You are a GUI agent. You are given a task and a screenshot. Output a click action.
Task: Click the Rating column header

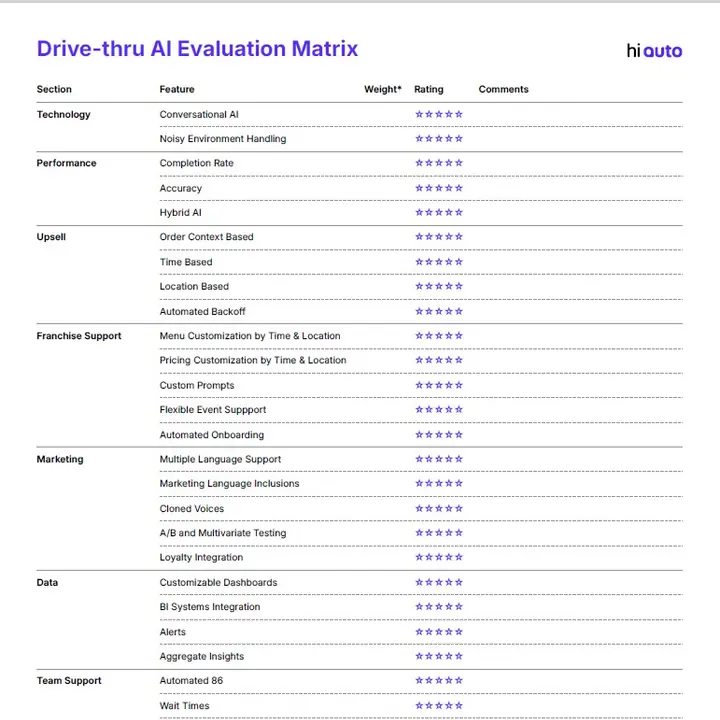(x=428, y=89)
